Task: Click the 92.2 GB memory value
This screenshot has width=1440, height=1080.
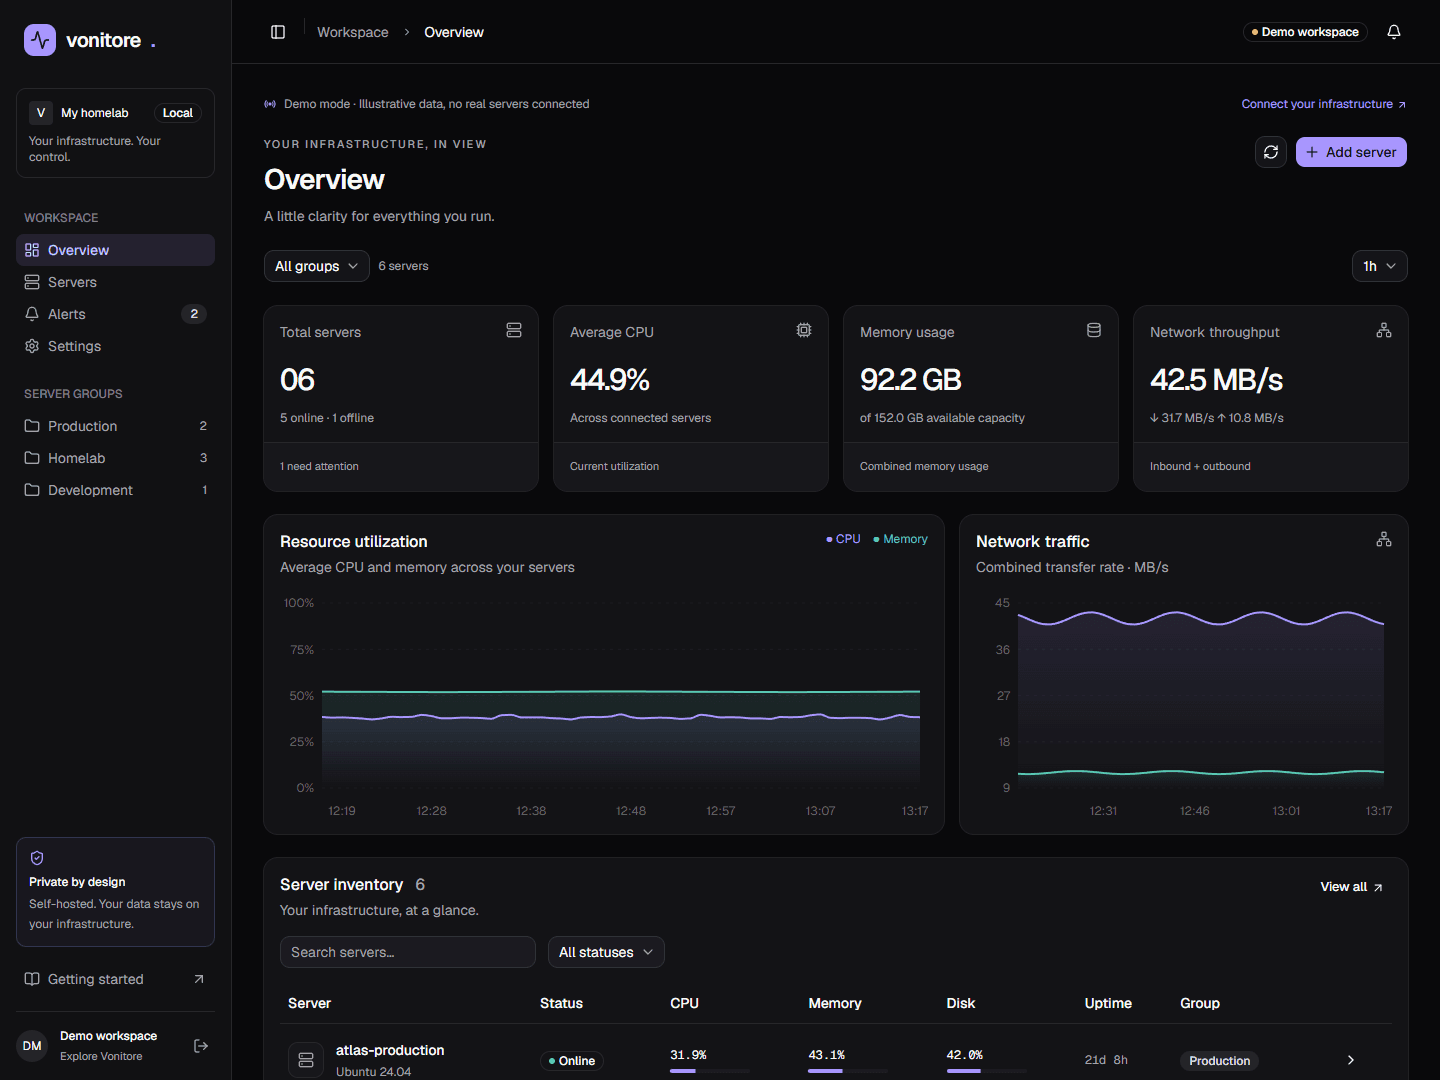Action: (911, 380)
